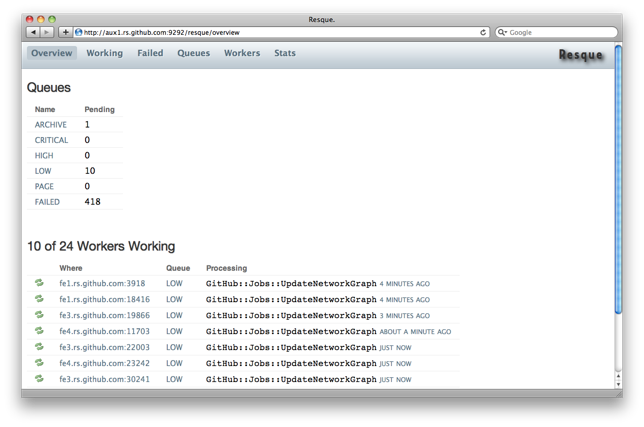Click the scrollbar down arrow
This screenshot has height=427, width=644.
tap(618, 385)
